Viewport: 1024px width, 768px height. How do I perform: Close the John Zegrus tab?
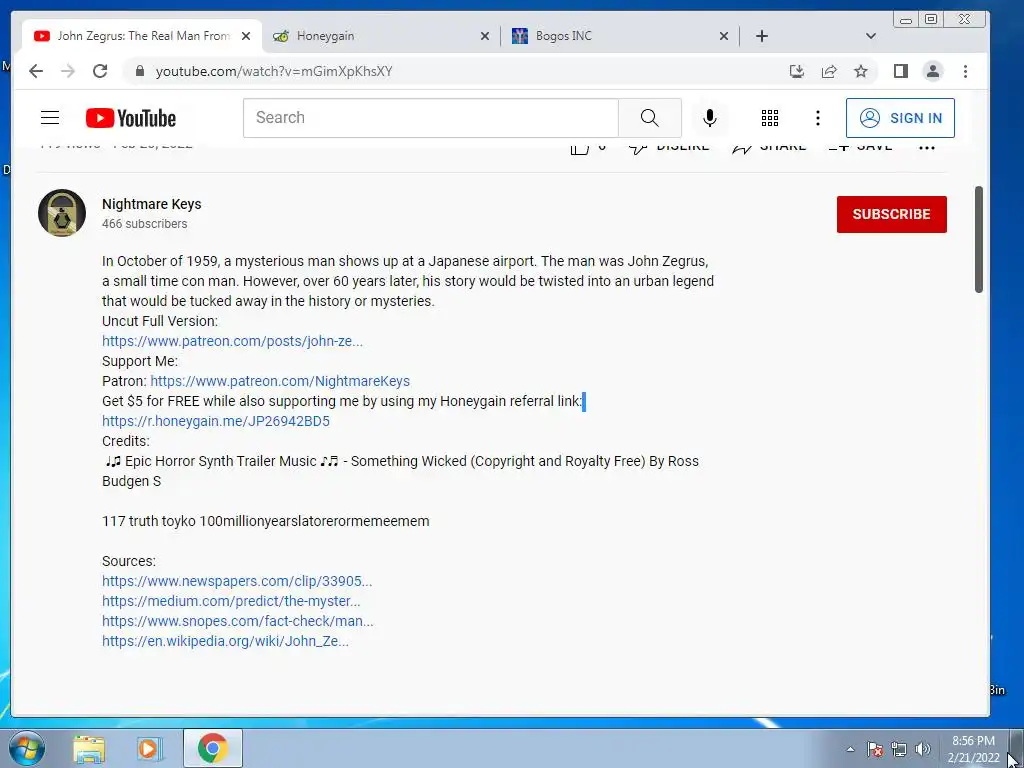(246, 36)
